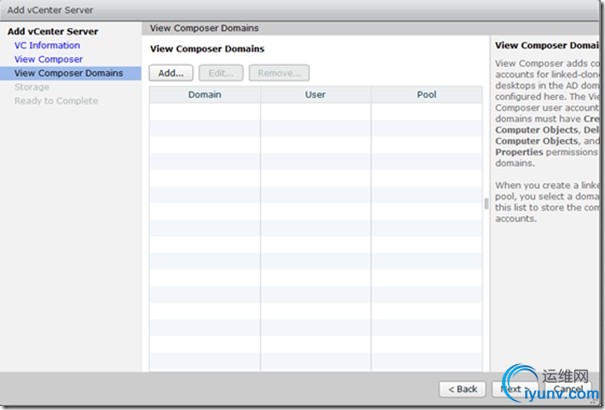Sort by the User column header

315,94
